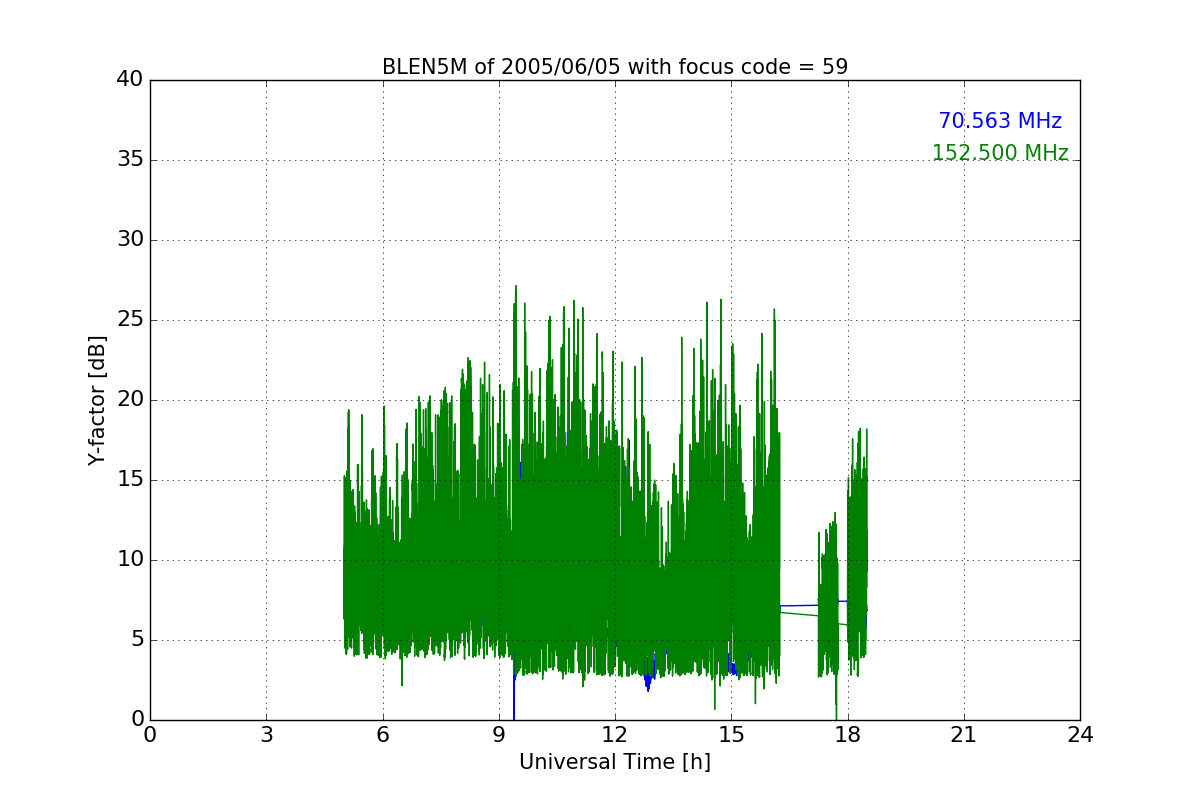Click y-axis tick label '30'
Viewport: 1200px width, 800px height.
pyautogui.click(x=130, y=240)
